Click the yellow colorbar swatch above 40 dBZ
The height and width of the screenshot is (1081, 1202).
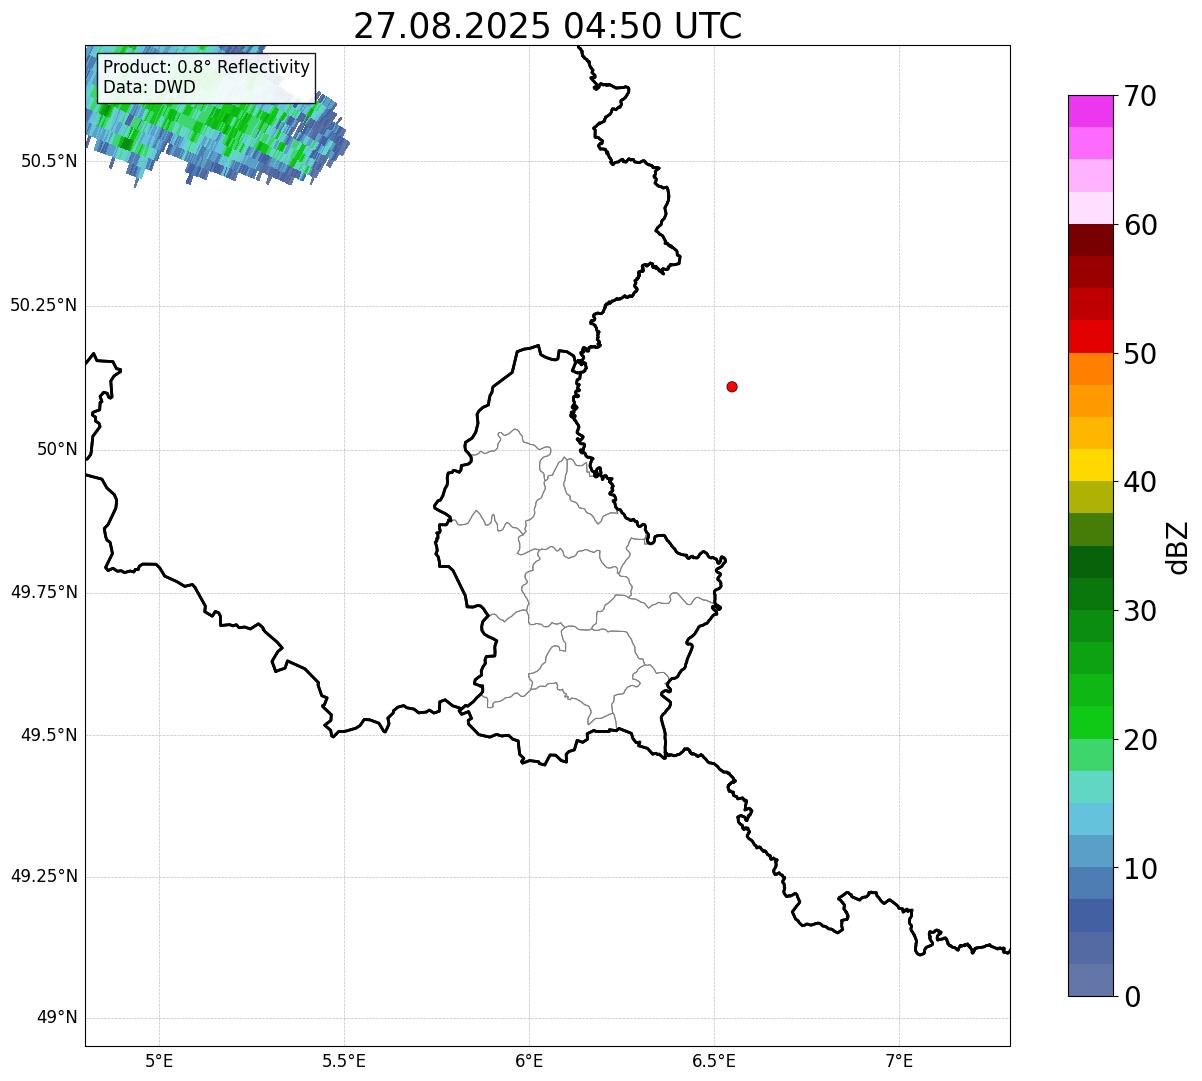tap(1090, 465)
